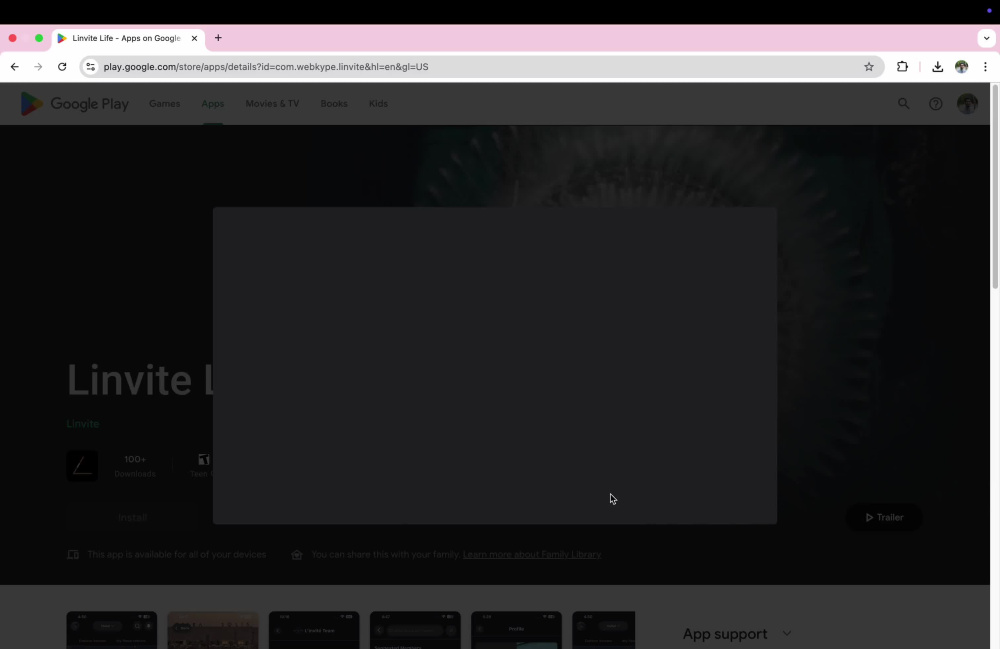
Task: Switch to the Movies & TV section
Action: [272, 103]
